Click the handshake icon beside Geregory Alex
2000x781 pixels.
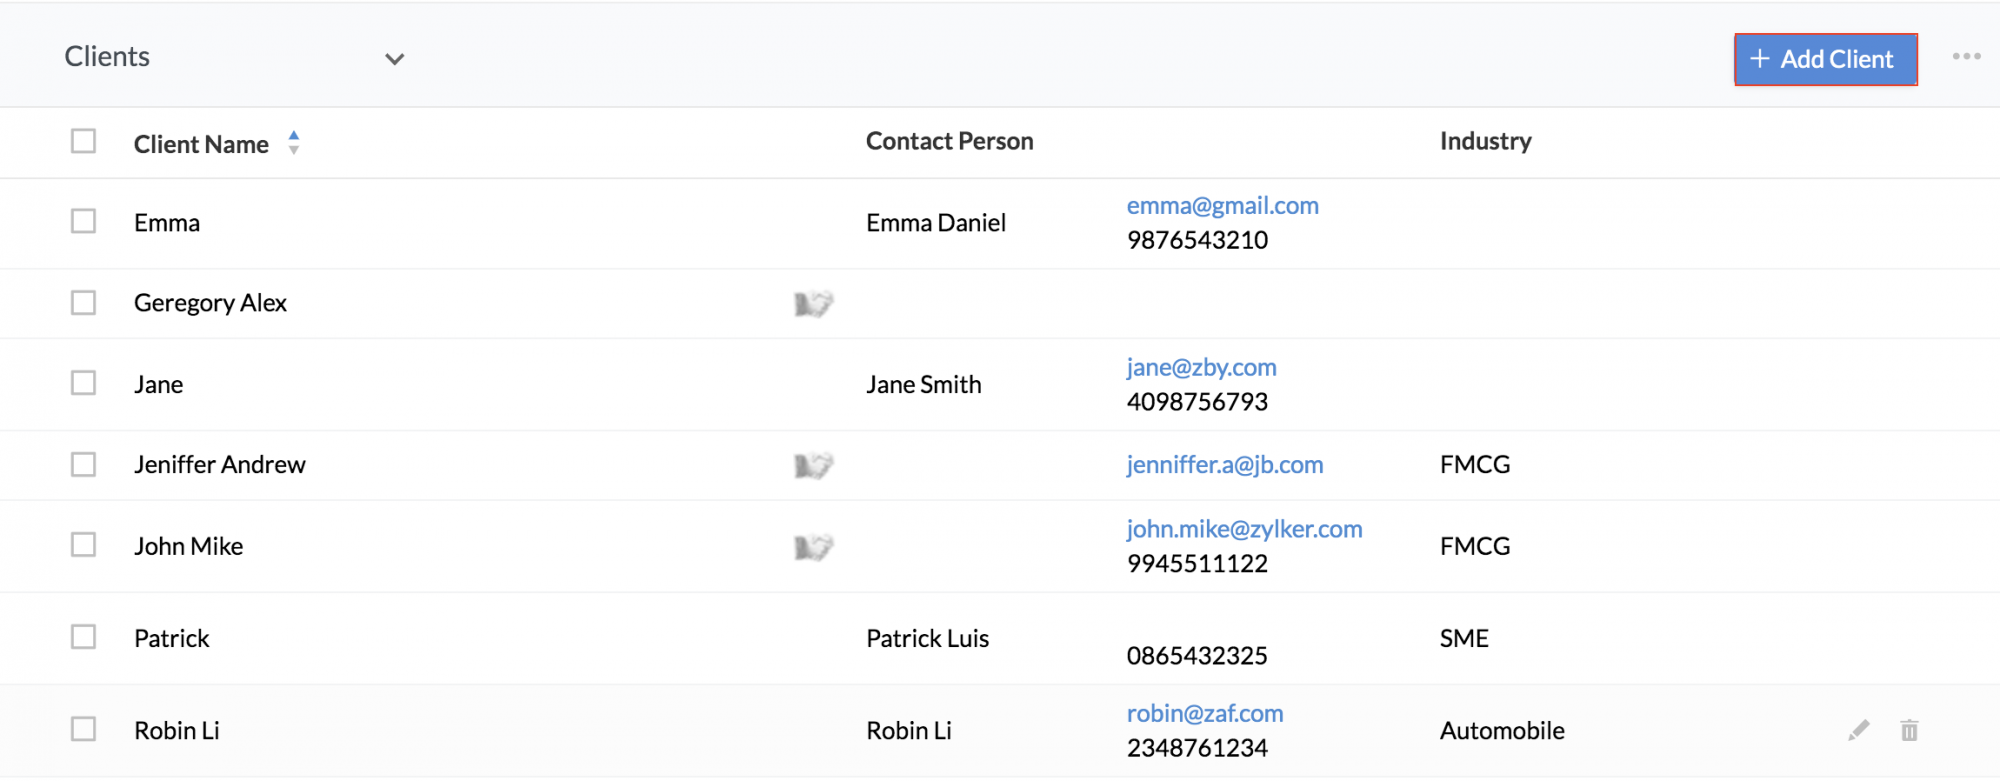tap(813, 303)
